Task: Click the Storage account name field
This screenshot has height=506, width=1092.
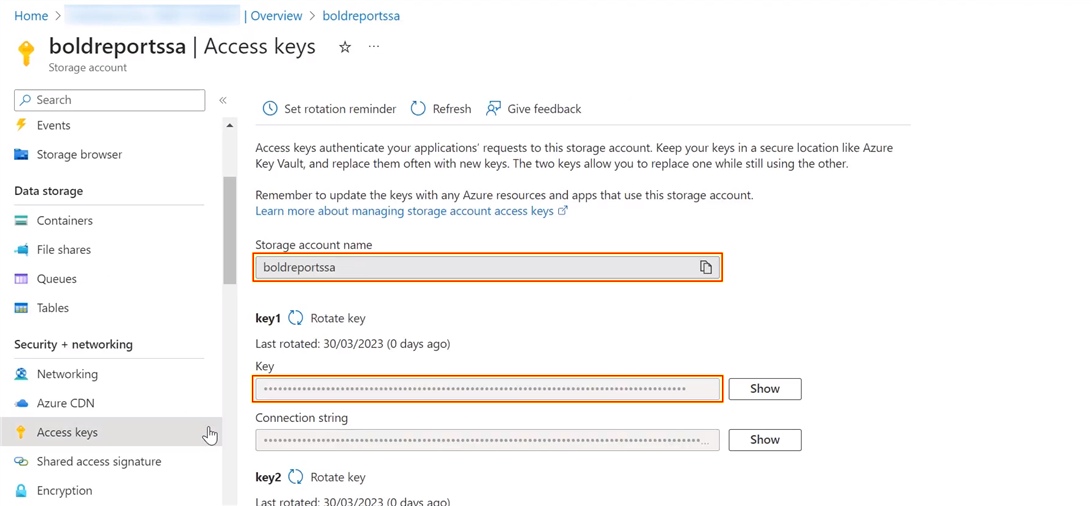Action: click(x=488, y=267)
